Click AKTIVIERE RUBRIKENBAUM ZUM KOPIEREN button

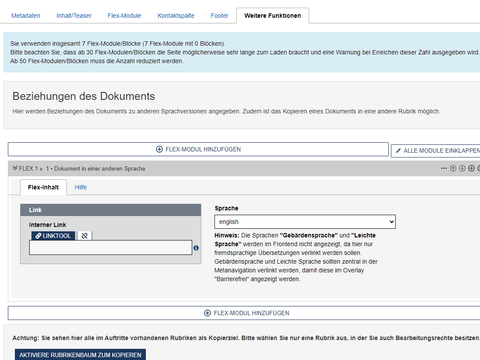(x=80, y=355)
